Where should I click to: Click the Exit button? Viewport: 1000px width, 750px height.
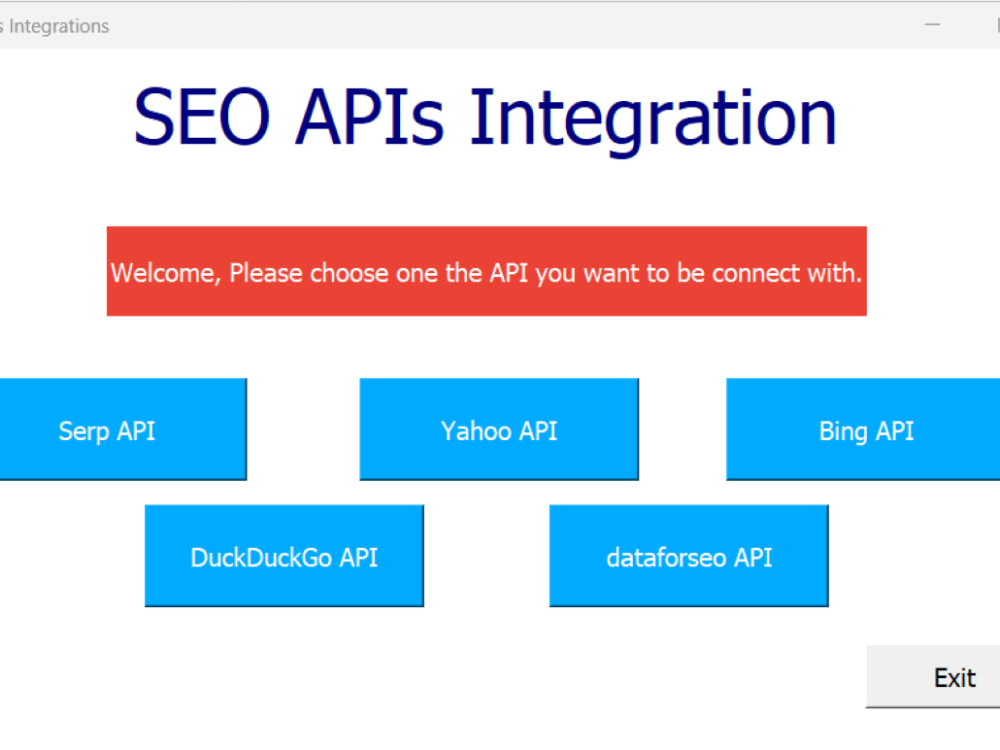933,677
